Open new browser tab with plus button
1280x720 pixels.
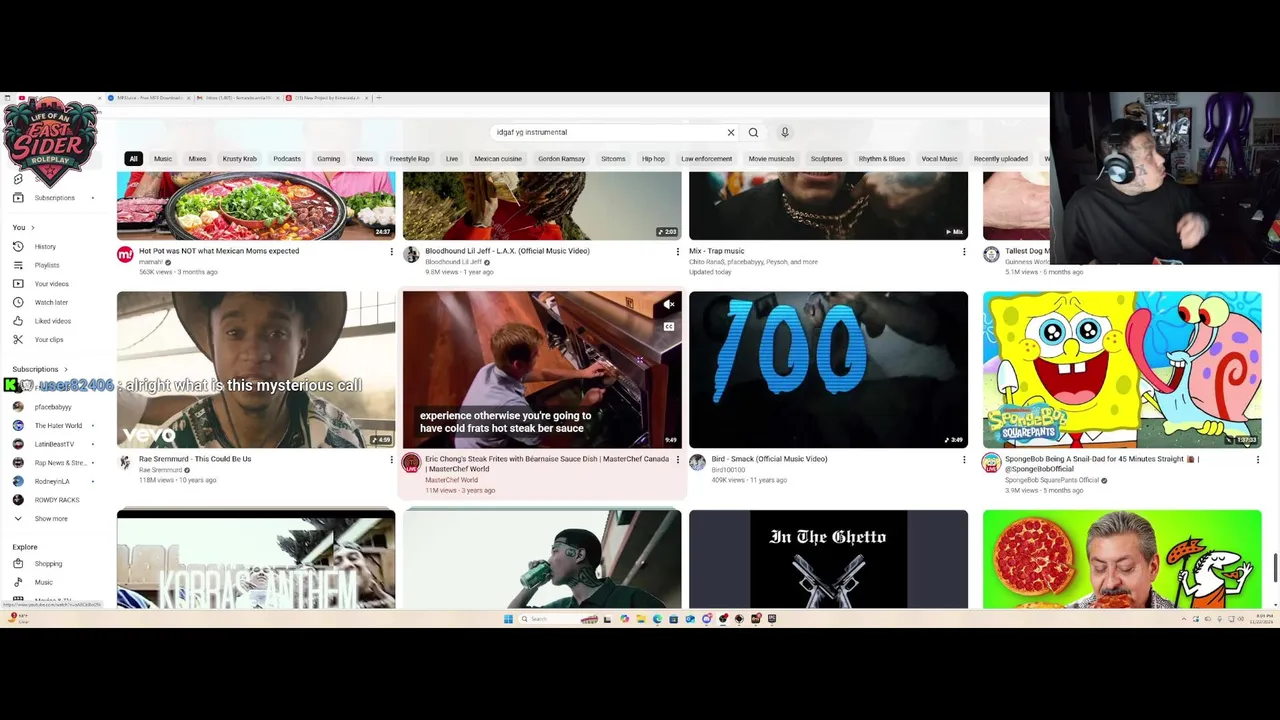pyautogui.click(x=377, y=98)
